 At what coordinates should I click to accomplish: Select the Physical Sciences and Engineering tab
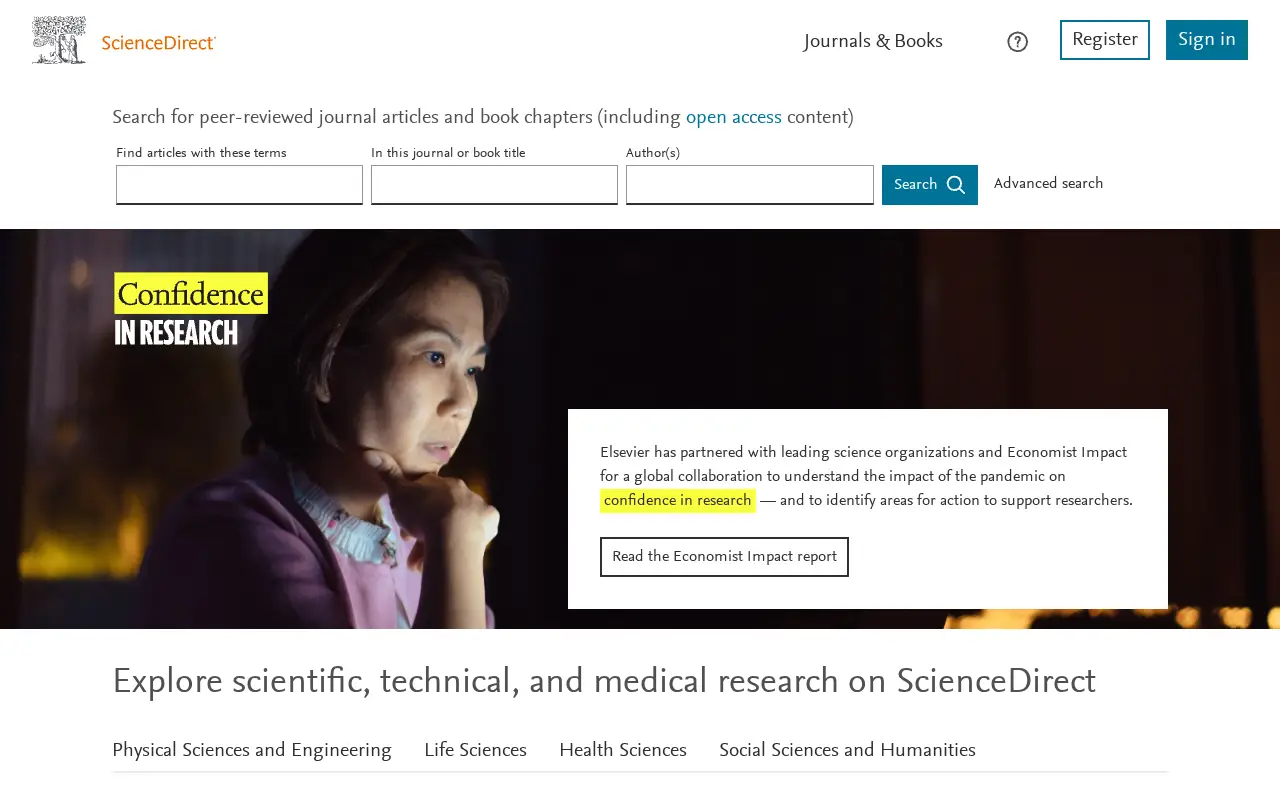point(252,750)
